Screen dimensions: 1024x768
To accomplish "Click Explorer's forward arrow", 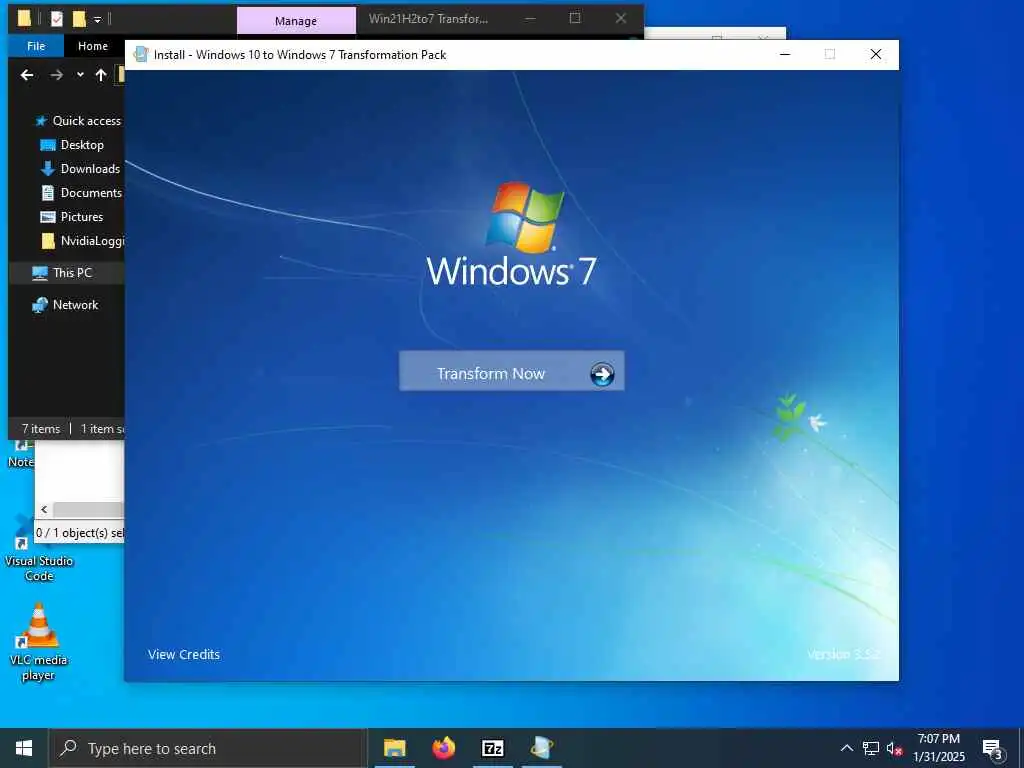I will click(x=57, y=75).
